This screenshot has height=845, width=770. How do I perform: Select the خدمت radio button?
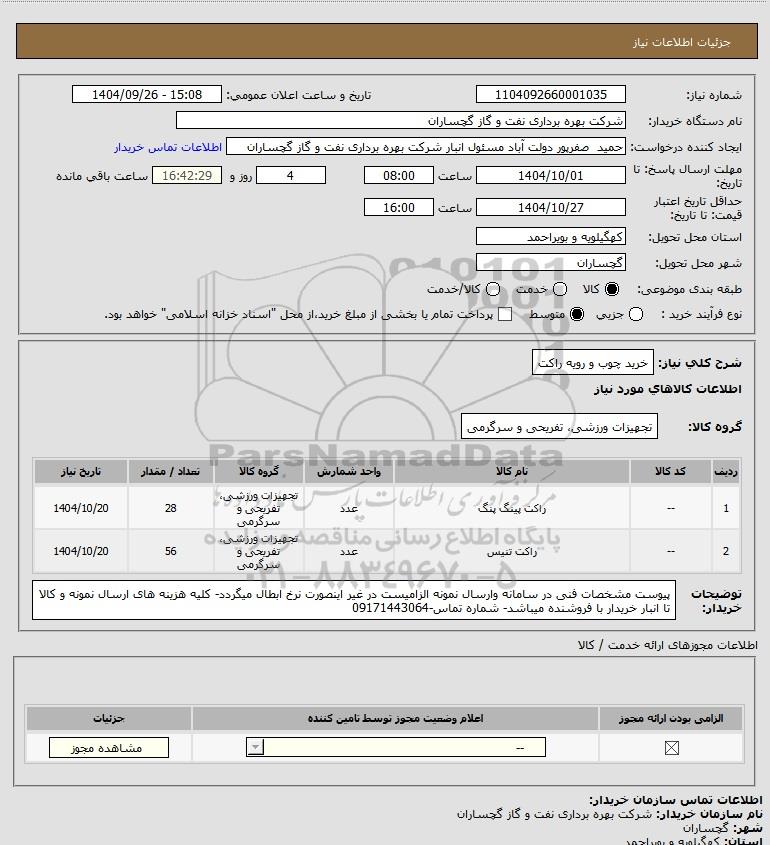coord(560,289)
